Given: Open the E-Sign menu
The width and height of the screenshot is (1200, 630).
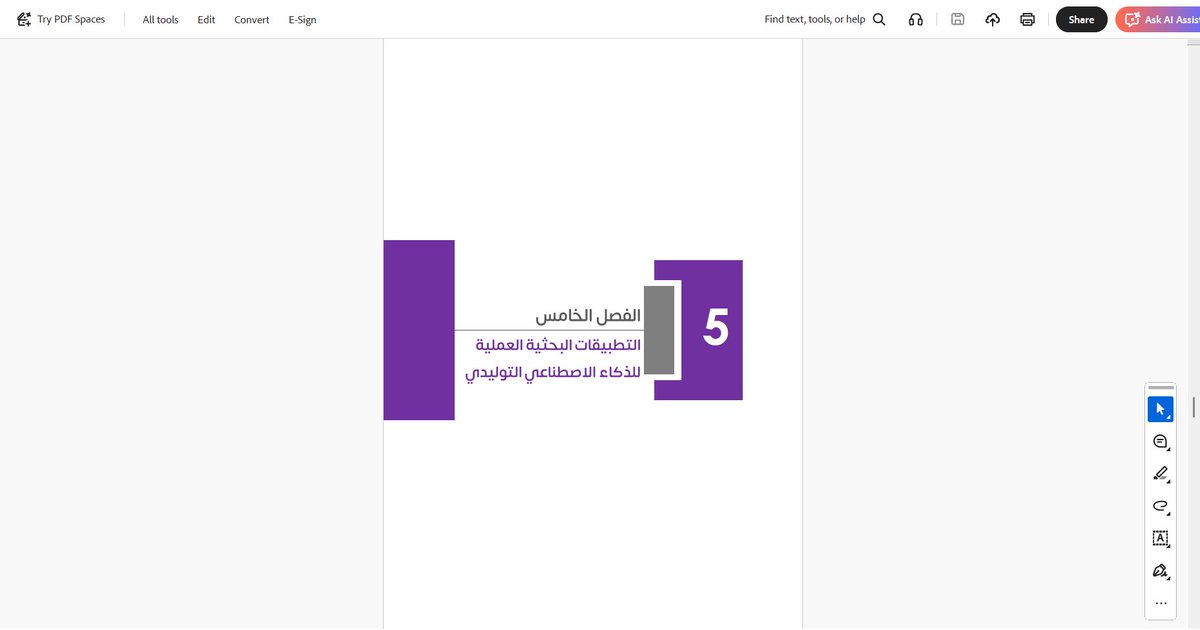Looking at the screenshot, I should coord(302,19).
